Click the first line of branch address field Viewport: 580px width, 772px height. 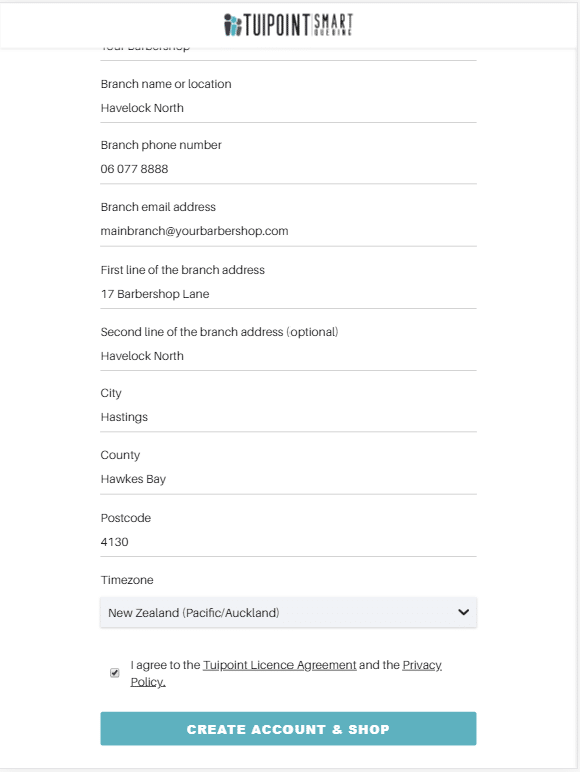(x=289, y=294)
